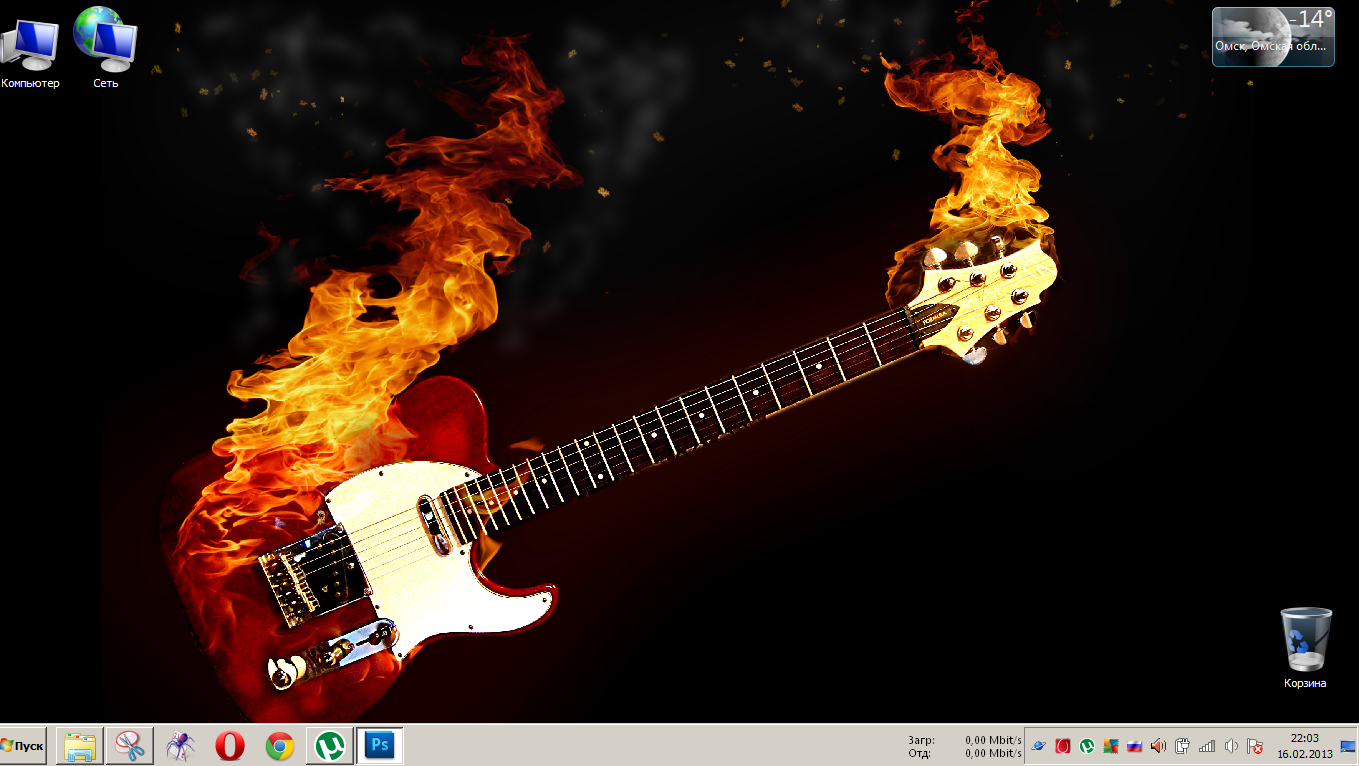This screenshot has width=1359, height=766.
Task: Click the weather gadget showing Омск
Action: pos(1272,37)
